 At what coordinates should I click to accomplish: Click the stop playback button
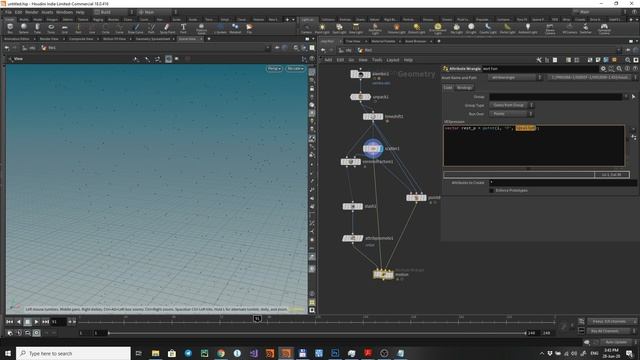[27, 322]
